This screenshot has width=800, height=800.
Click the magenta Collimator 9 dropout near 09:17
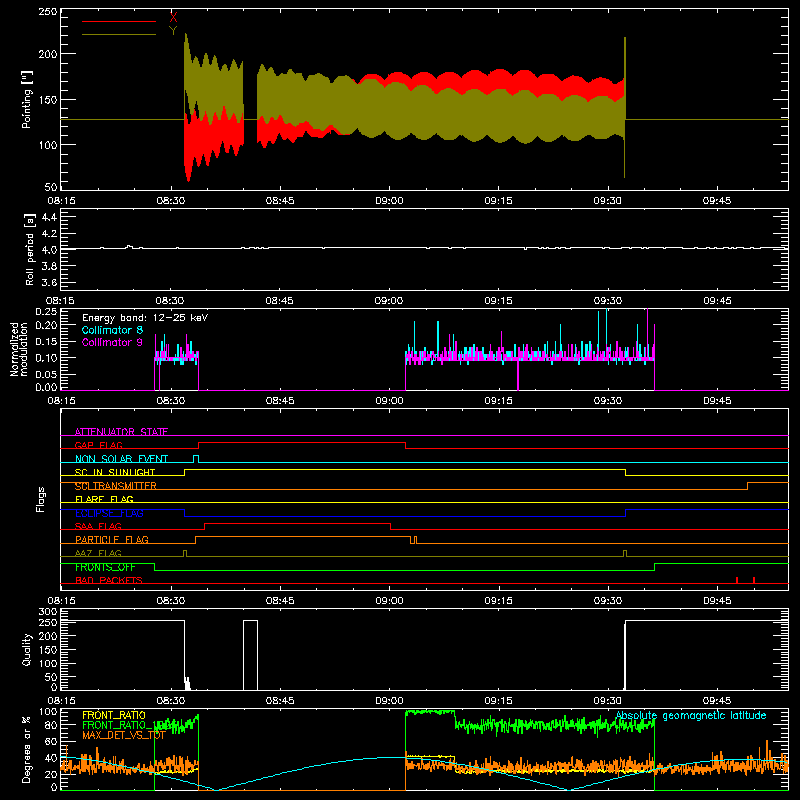point(518,375)
